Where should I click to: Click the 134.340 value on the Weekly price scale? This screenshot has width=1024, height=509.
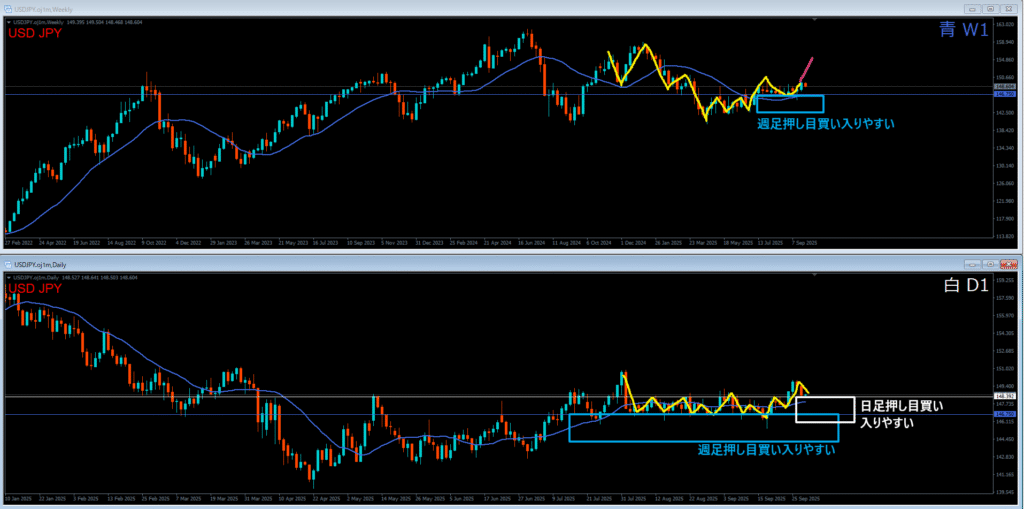point(1004,148)
